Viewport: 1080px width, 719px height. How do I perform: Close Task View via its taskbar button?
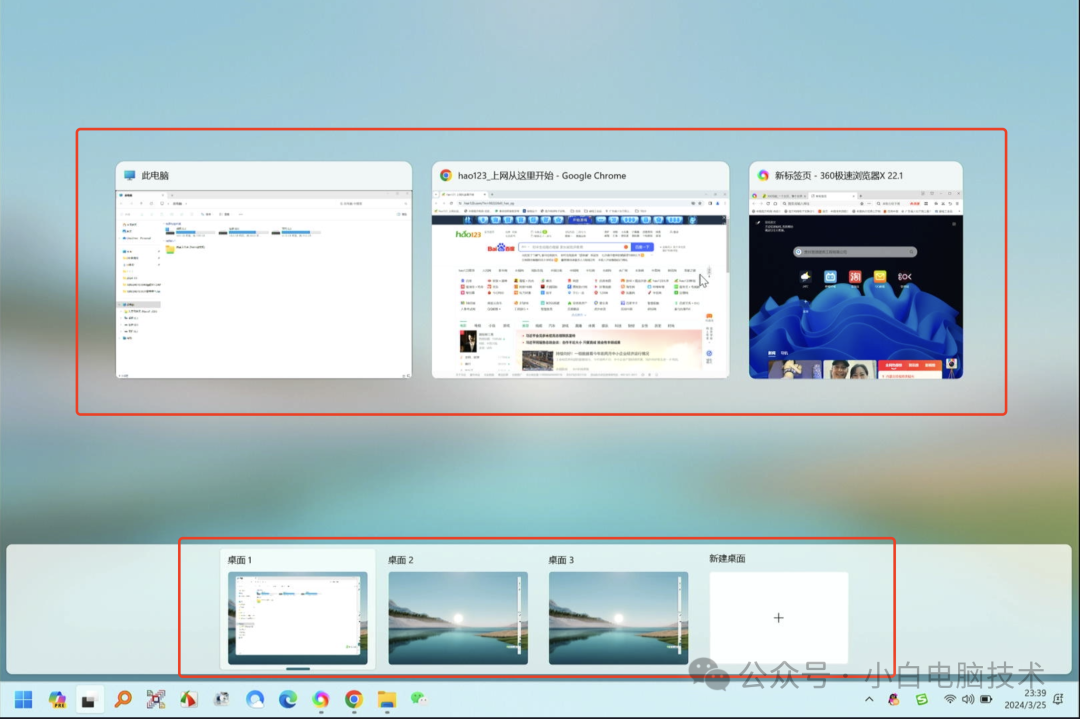[89, 700]
